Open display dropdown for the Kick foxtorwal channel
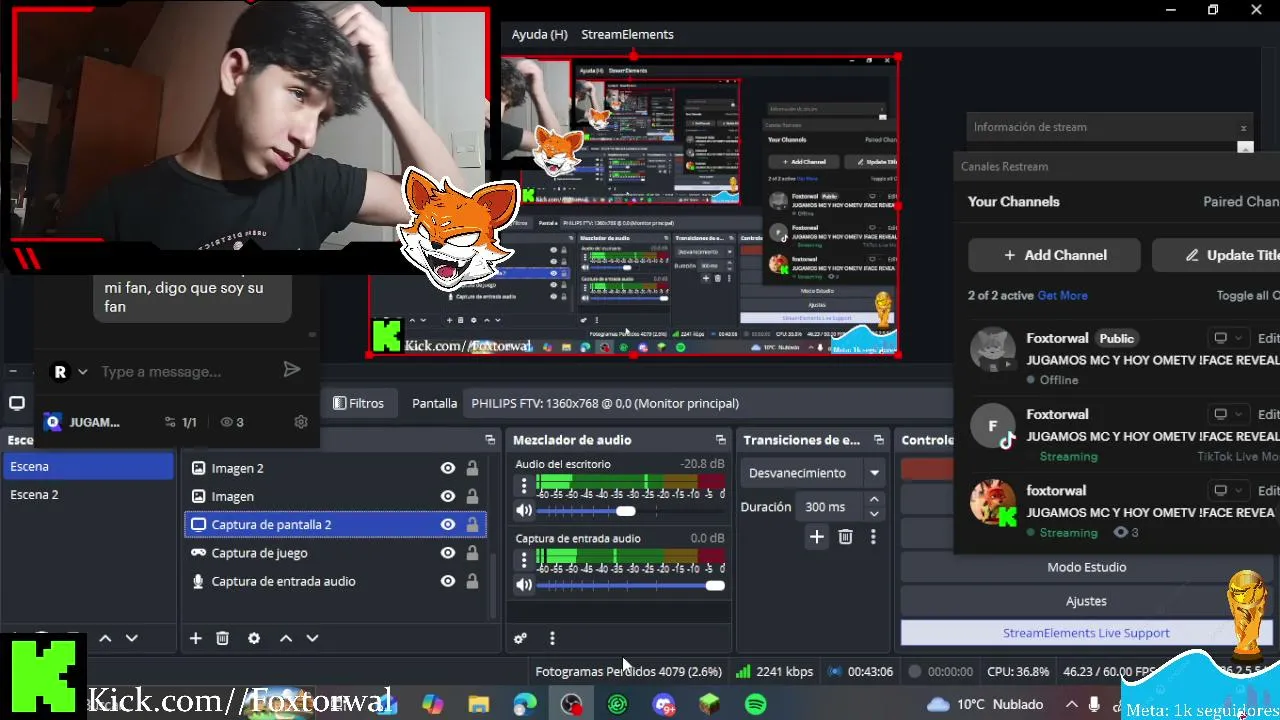Viewport: 1280px width, 720px height. point(1227,490)
